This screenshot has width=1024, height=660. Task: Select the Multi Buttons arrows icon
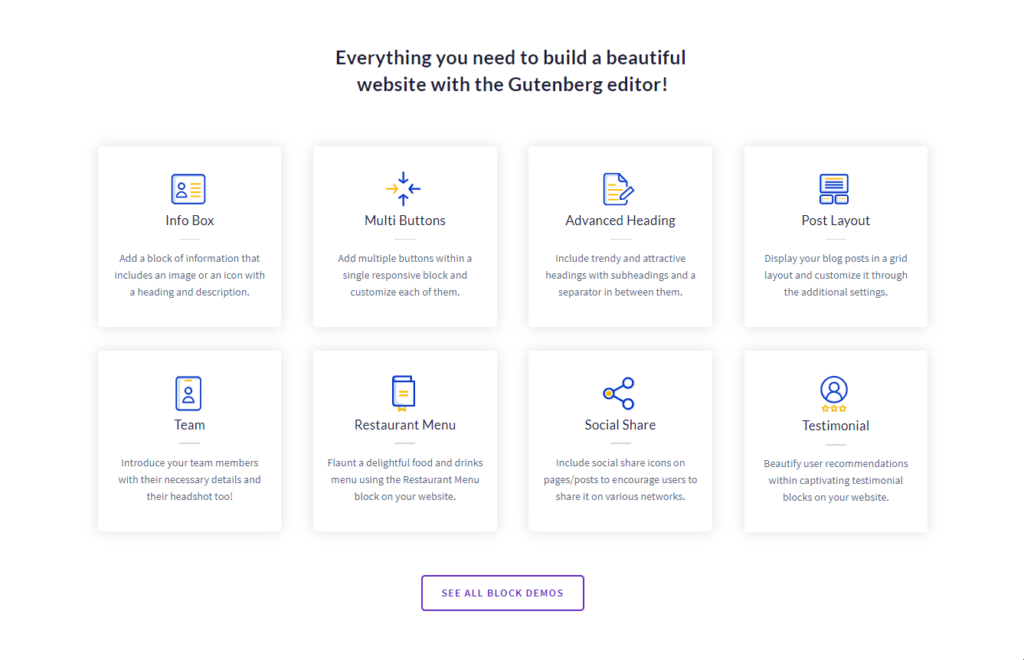pyautogui.click(x=404, y=189)
